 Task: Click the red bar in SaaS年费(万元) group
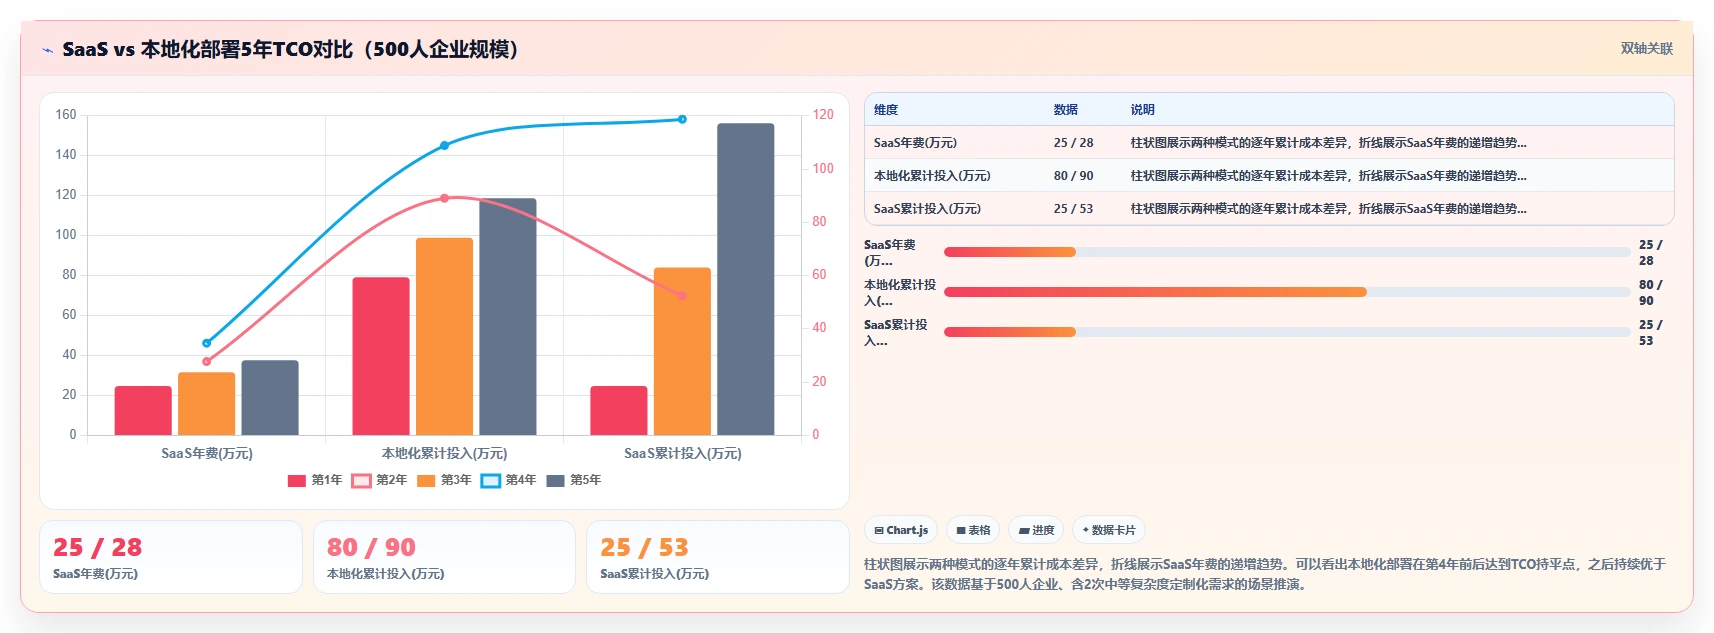pos(143,411)
